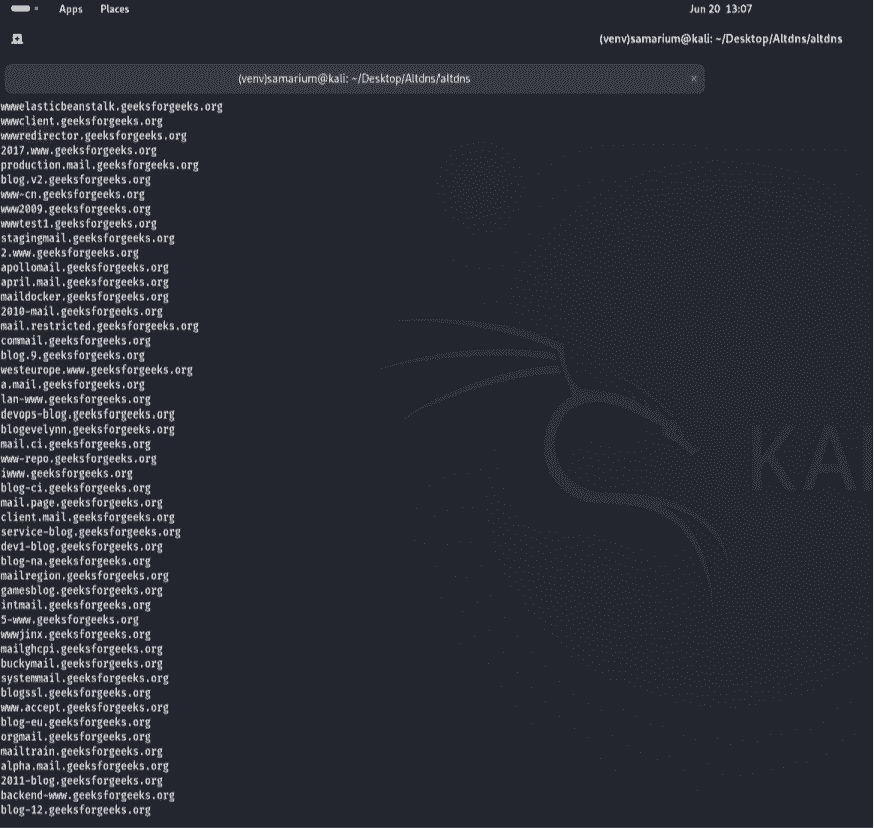Click wwwclient.geeksforgeeks.org line

coord(81,121)
